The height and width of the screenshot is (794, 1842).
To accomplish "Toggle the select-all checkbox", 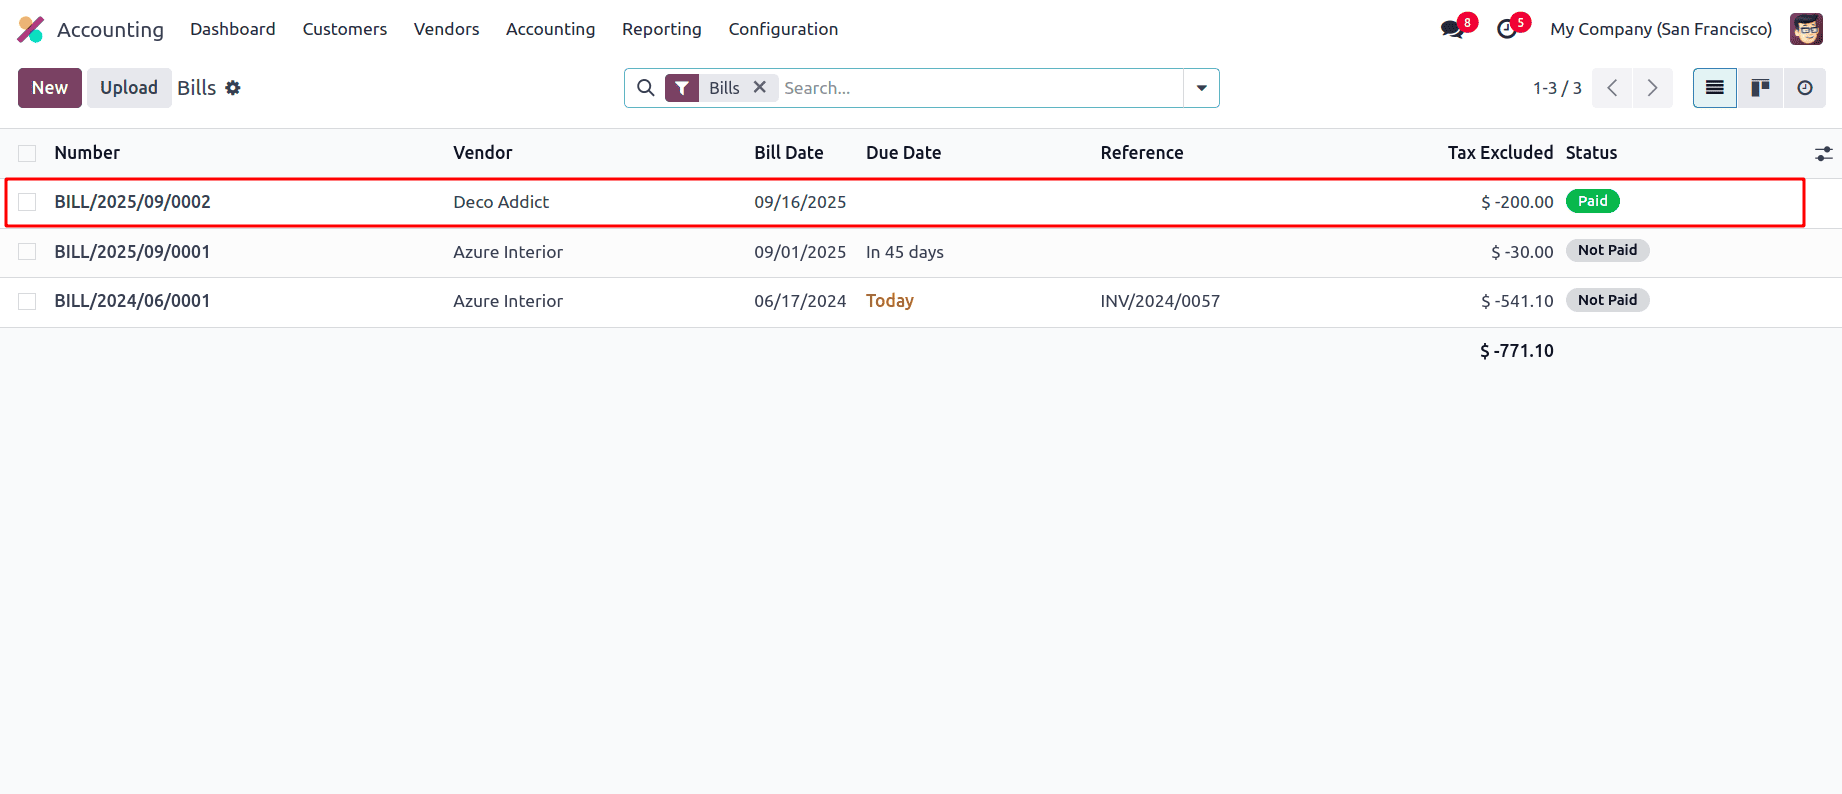I will (27, 153).
